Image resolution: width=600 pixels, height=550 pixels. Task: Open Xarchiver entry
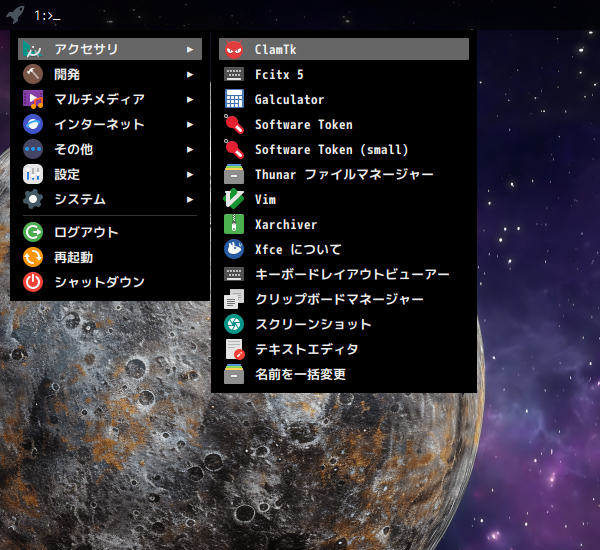click(x=344, y=224)
